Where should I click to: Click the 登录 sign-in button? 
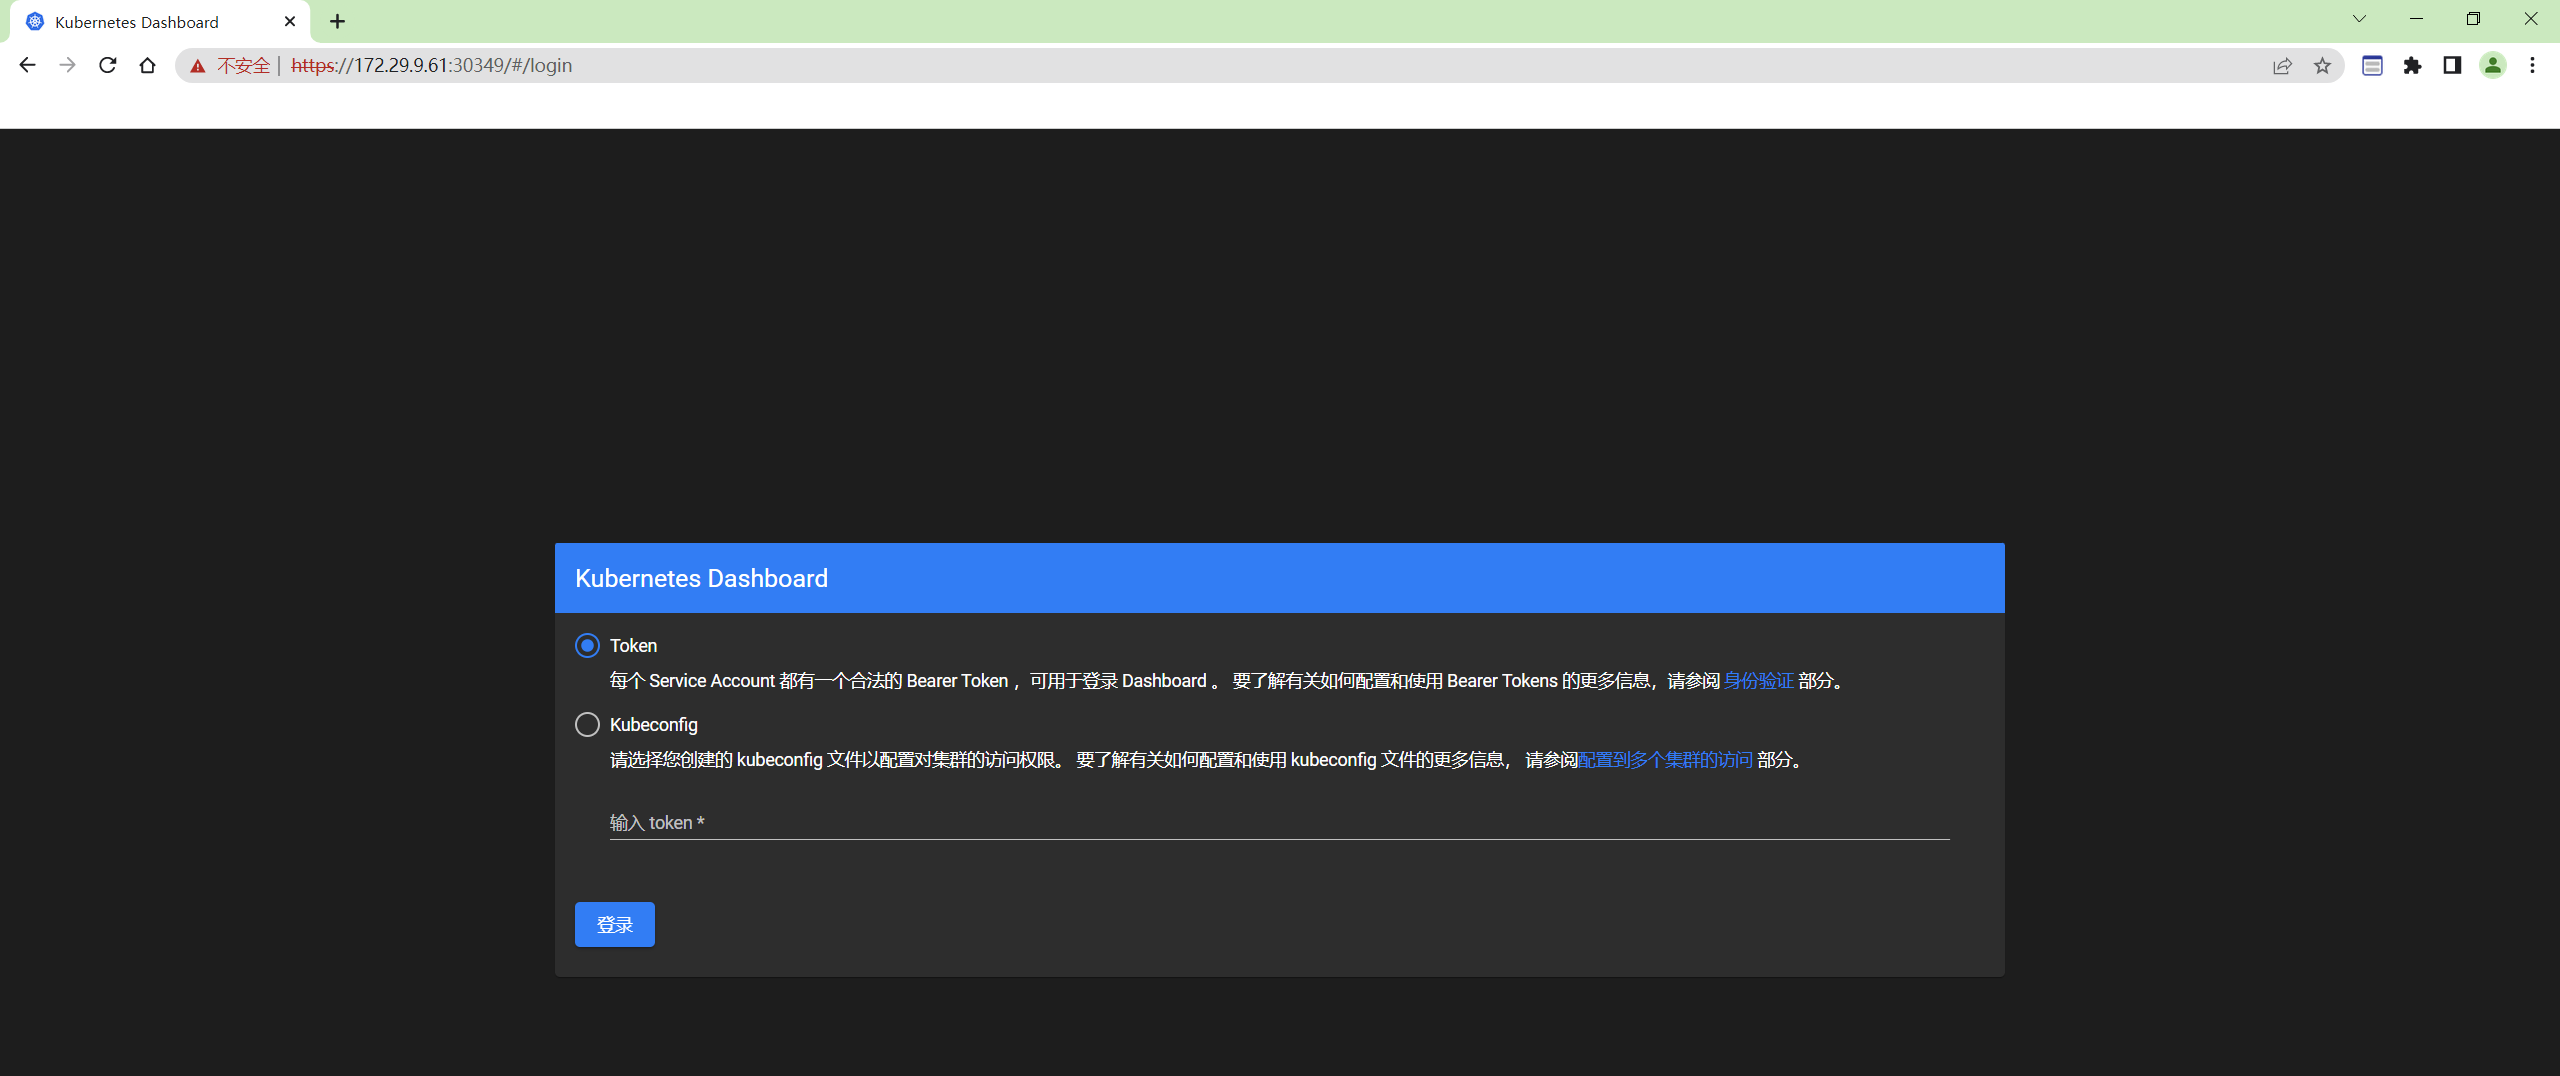(615, 924)
